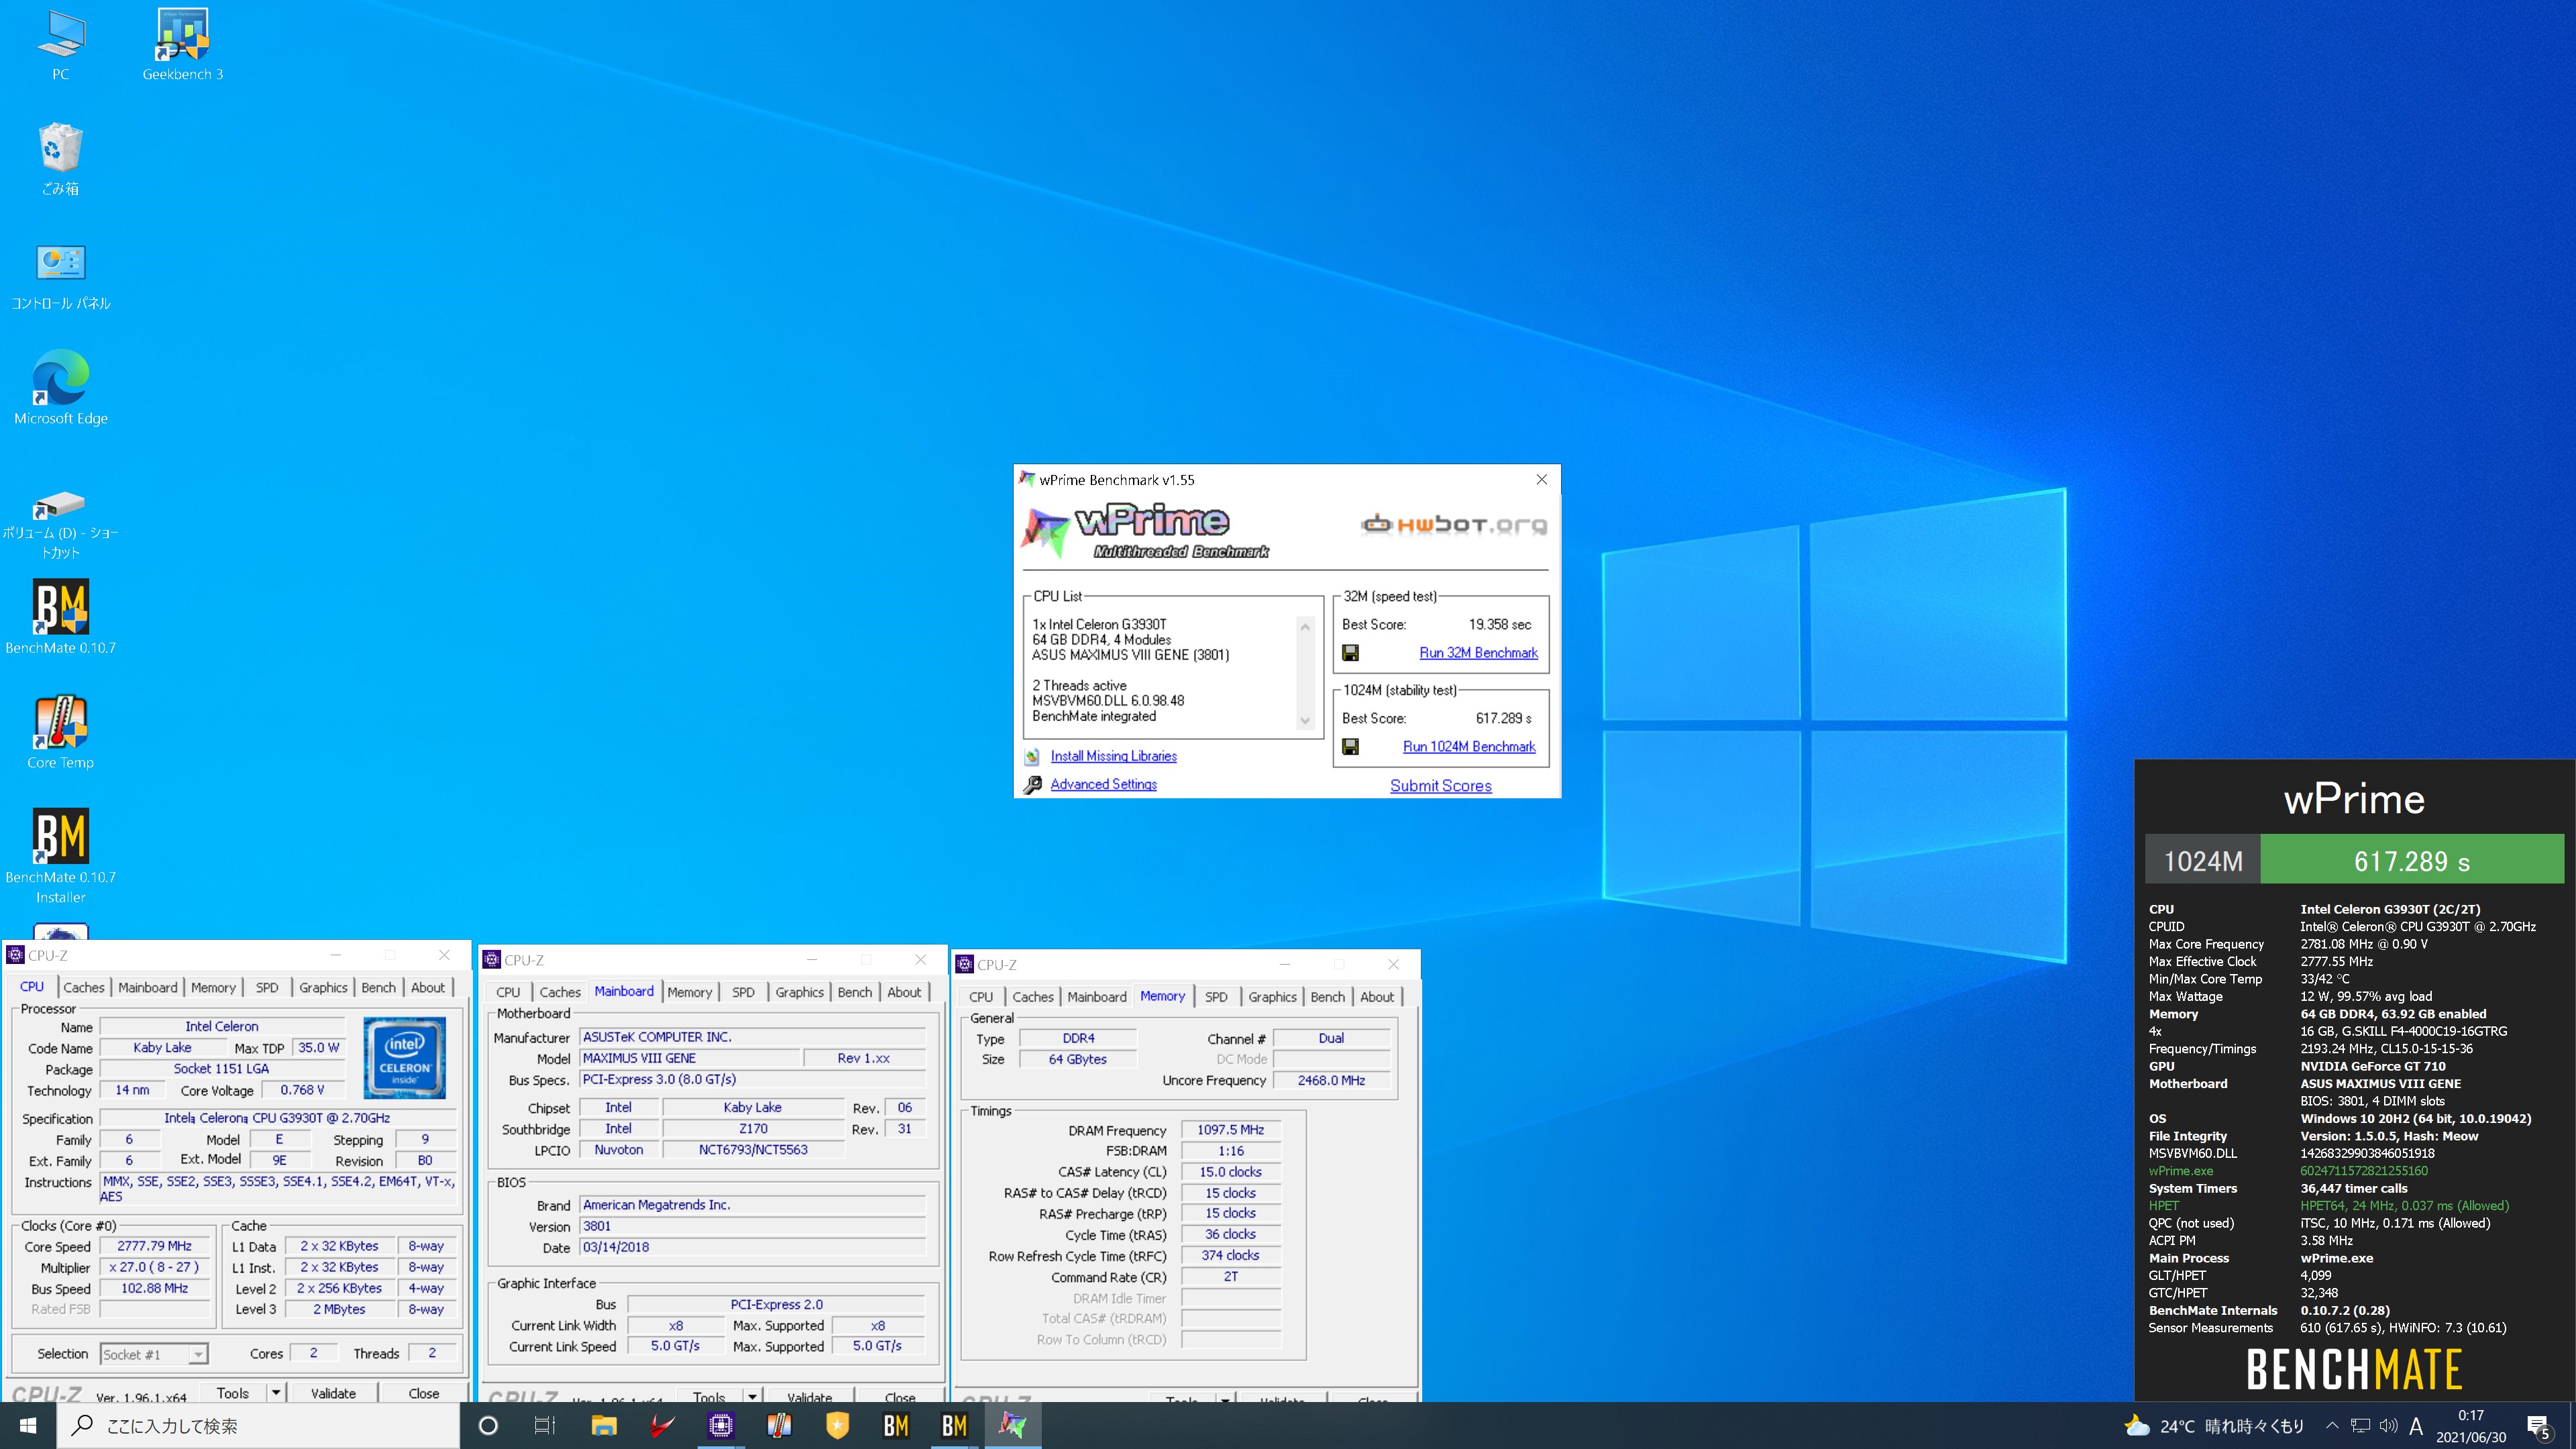The height and width of the screenshot is (1449, 2576).
Task: Click the yellow shield star taskbar icon
Action: [837, 1426]
